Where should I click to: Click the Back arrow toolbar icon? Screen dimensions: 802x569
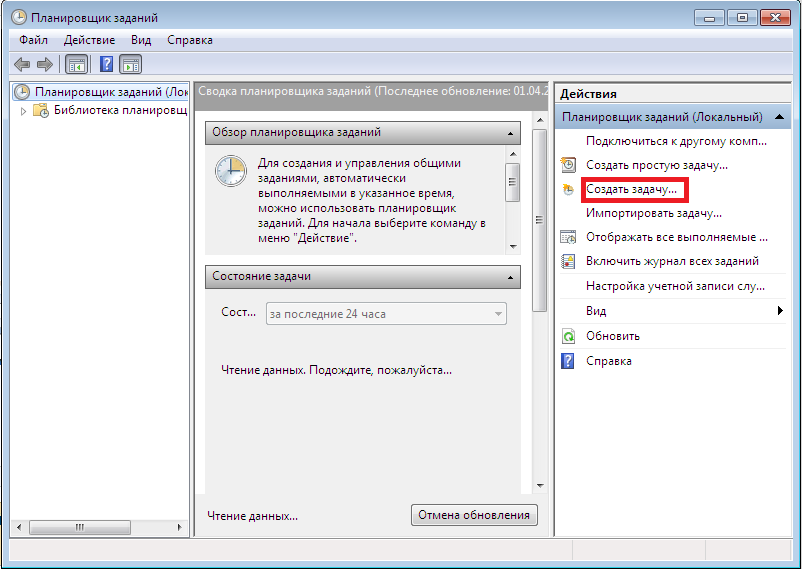pyautogui.click(x=21, y=64)
